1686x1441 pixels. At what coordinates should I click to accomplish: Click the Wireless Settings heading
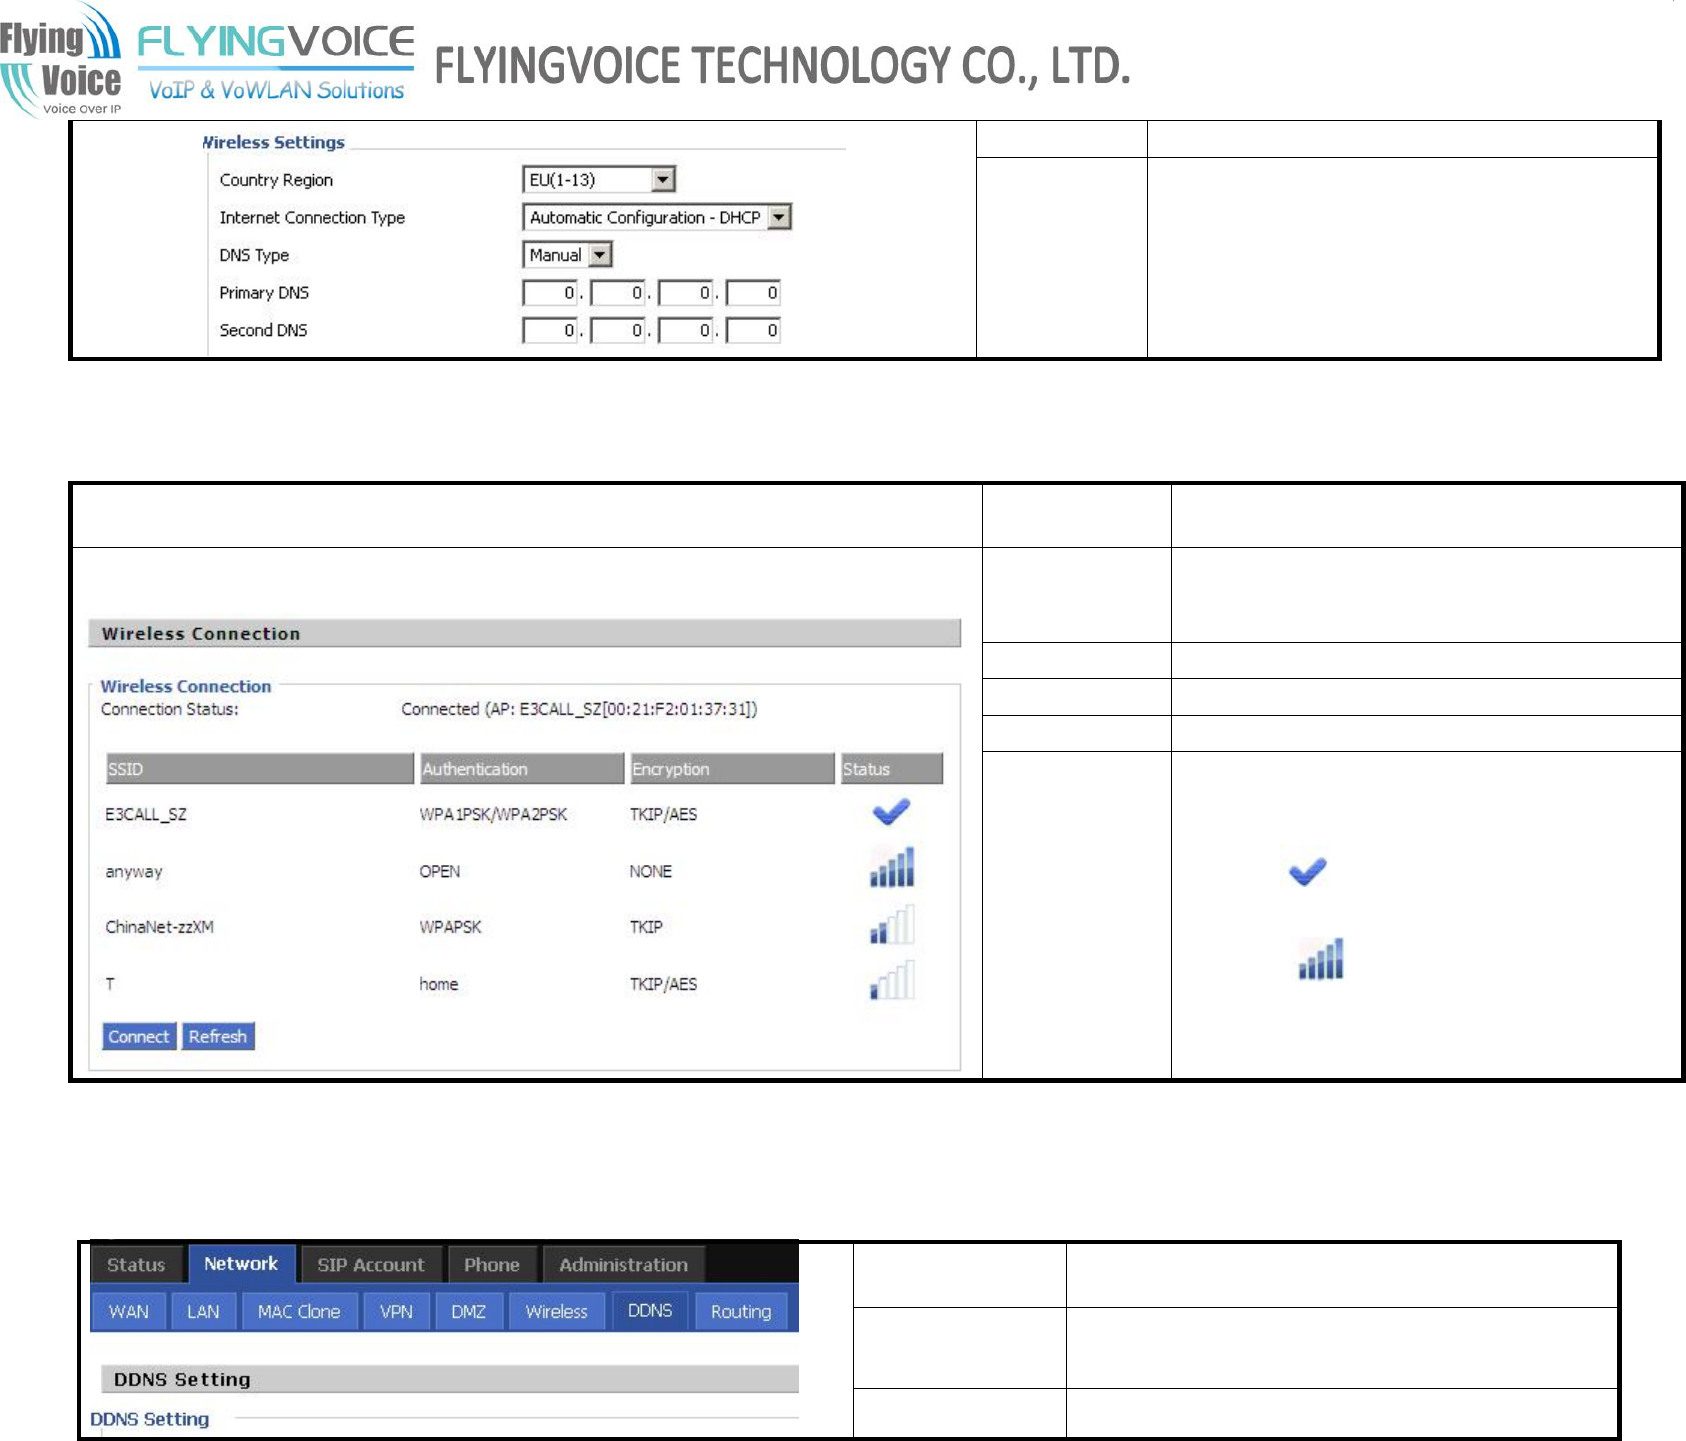tap(274, 142)
